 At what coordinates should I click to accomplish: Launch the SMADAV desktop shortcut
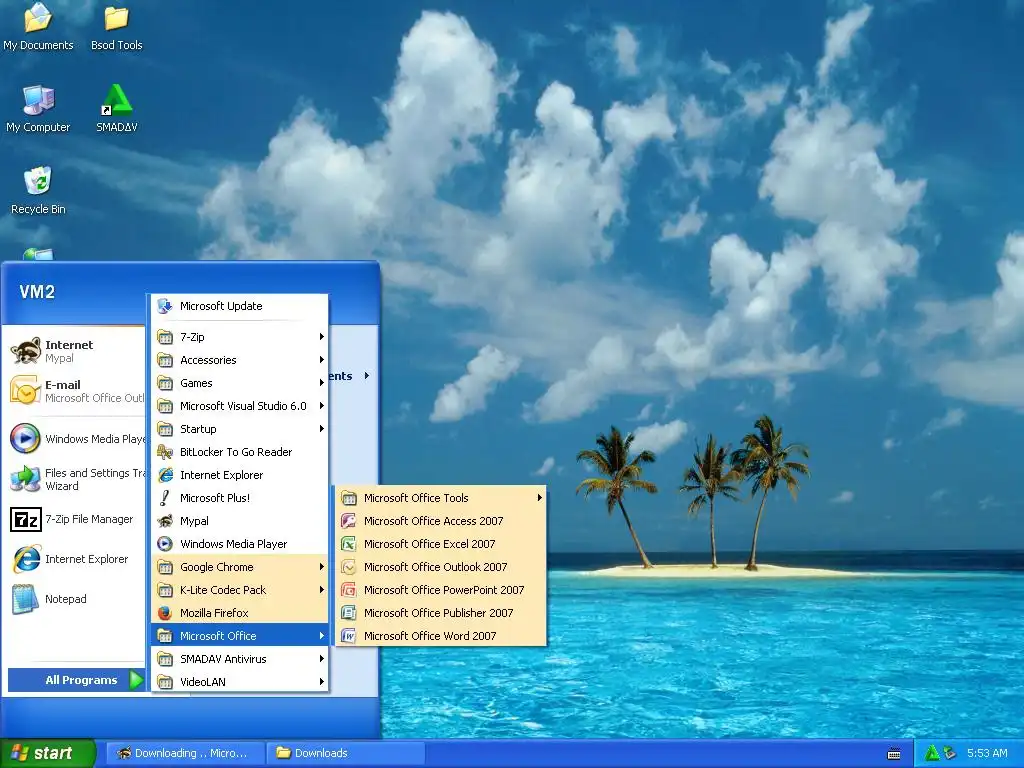117,108
